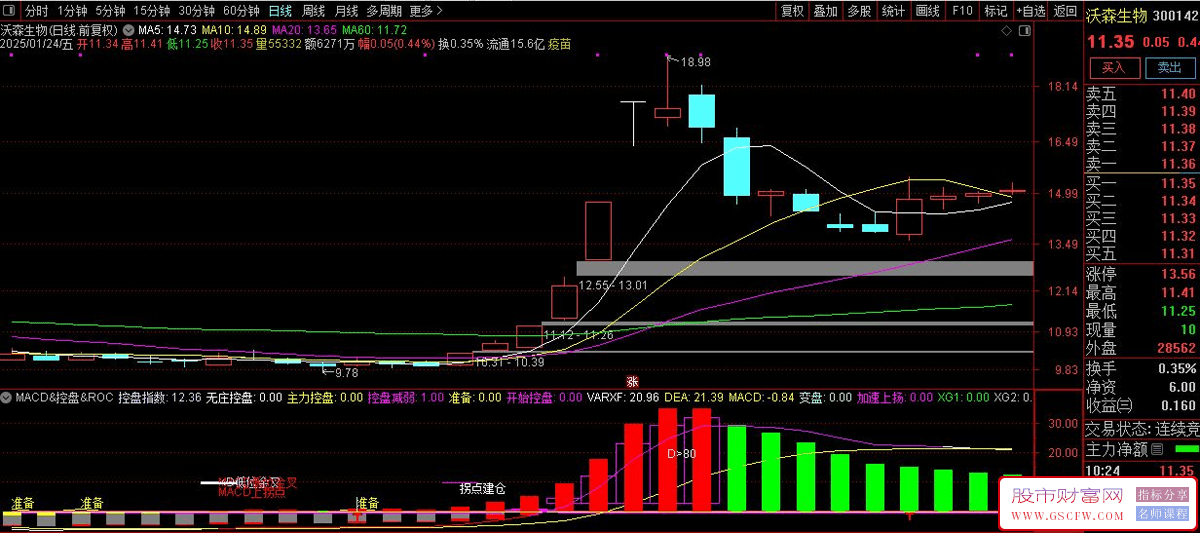Click the MA20: 13.65 indicator label
The height and width of the screenshot is (533, 1200).
click(306, 30)
